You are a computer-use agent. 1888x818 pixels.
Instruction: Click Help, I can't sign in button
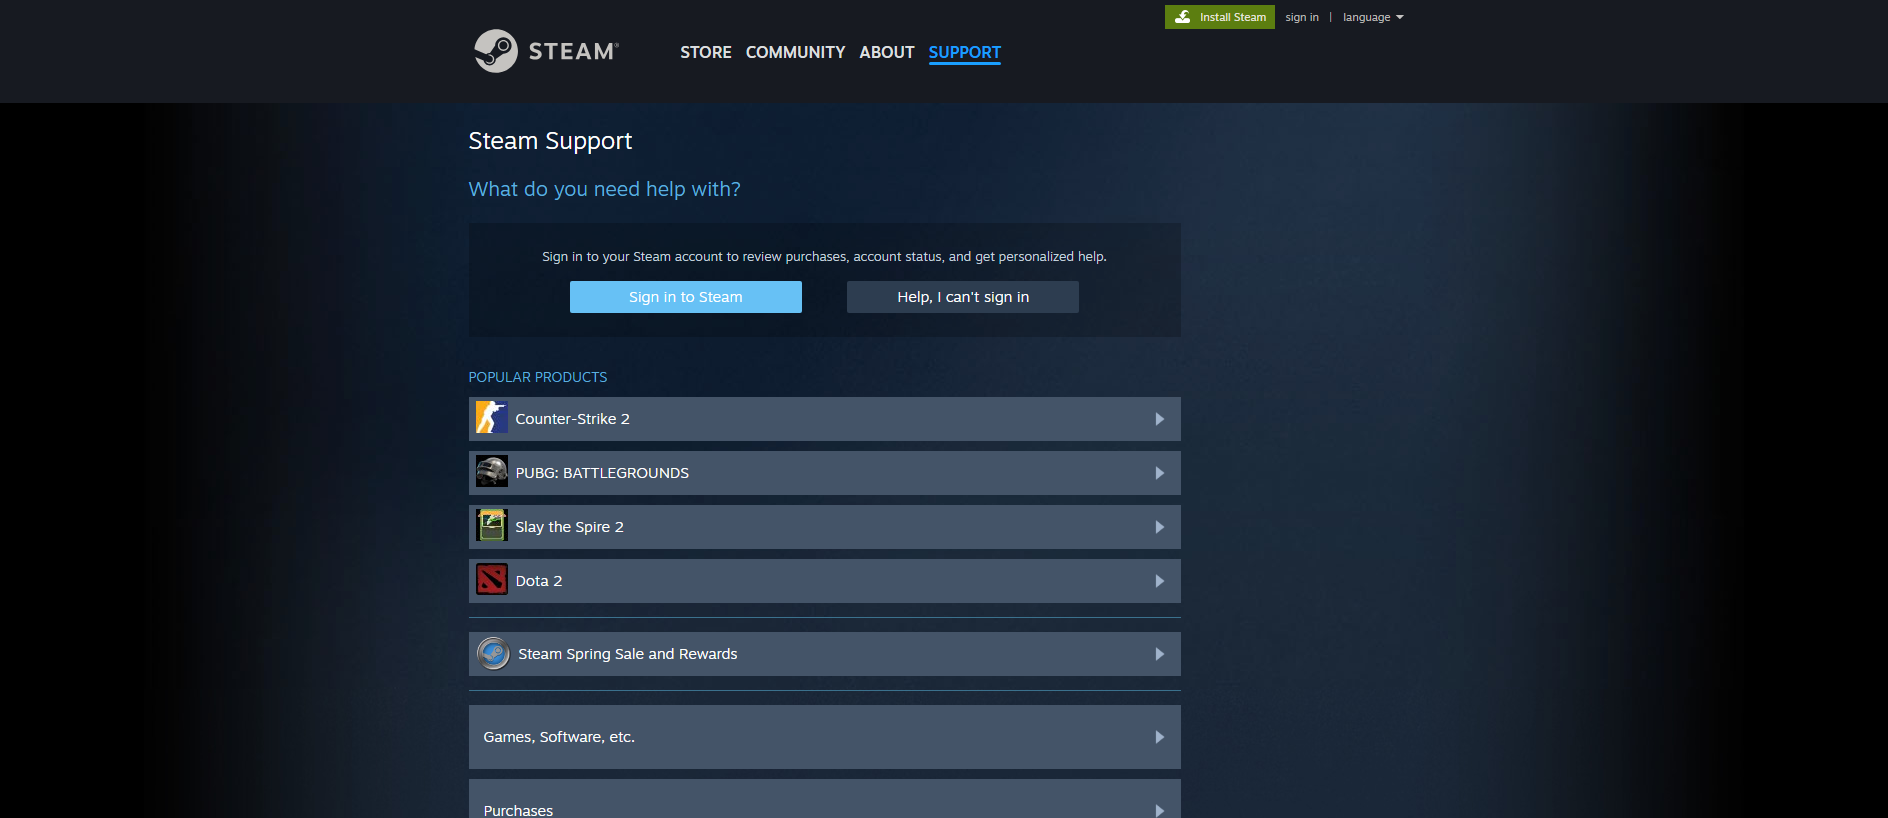[x=963, y=297]
